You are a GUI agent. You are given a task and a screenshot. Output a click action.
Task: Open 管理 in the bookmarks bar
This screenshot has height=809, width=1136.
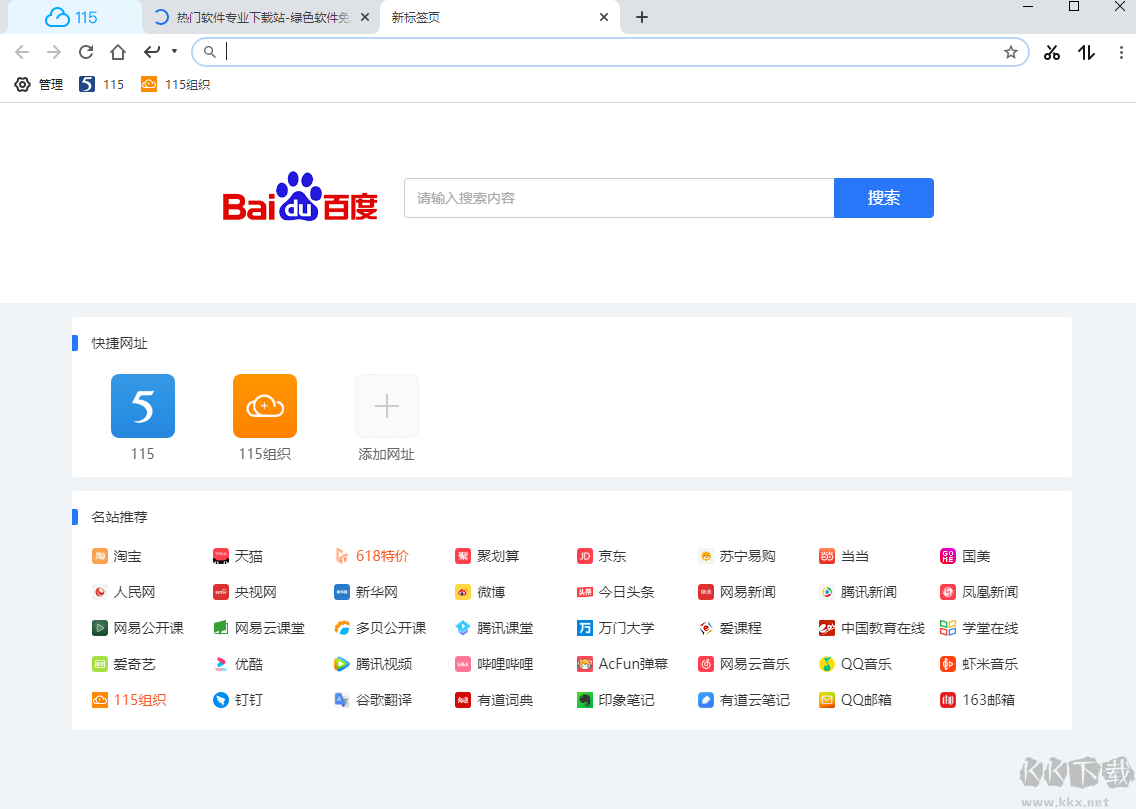coord(39,85)
